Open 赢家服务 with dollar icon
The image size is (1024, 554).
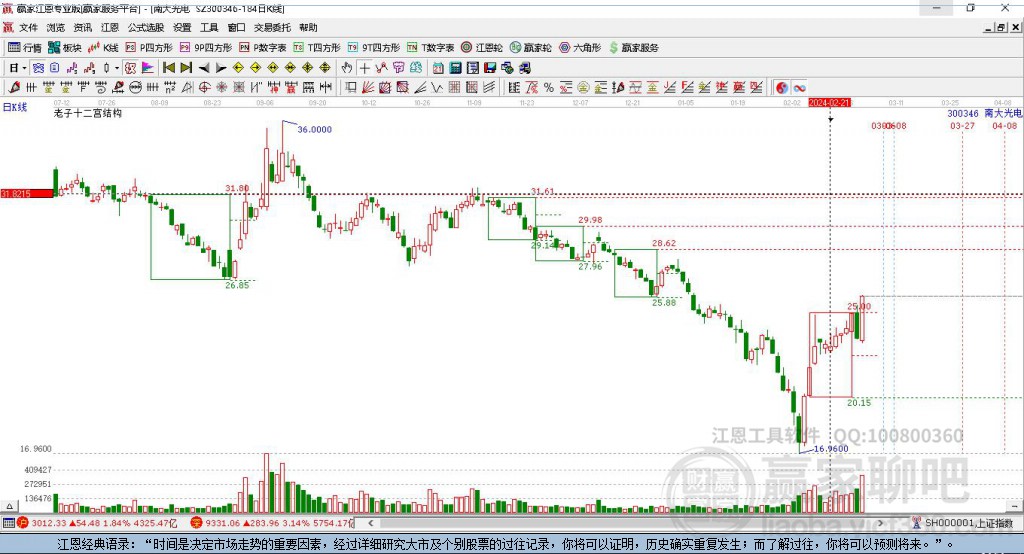pyautogui.click(x=634, y=48)
